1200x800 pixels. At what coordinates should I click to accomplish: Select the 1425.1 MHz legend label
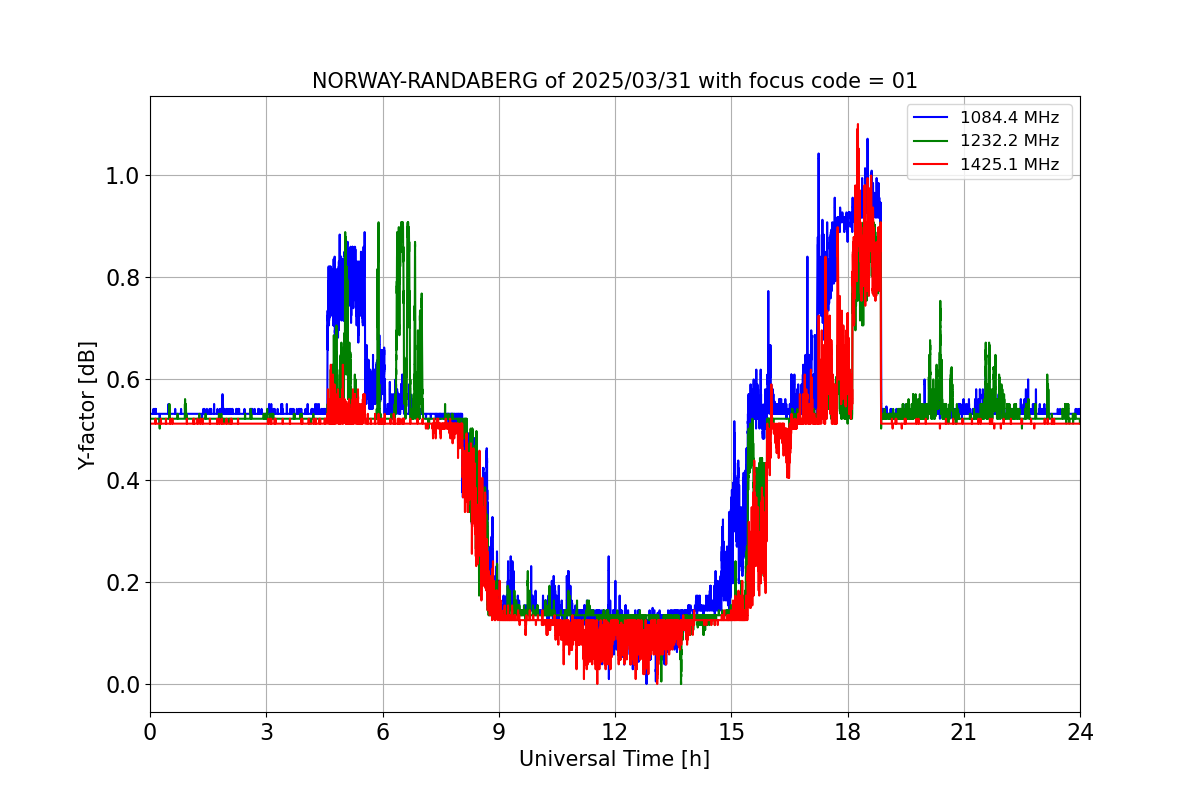point(1009,165)
